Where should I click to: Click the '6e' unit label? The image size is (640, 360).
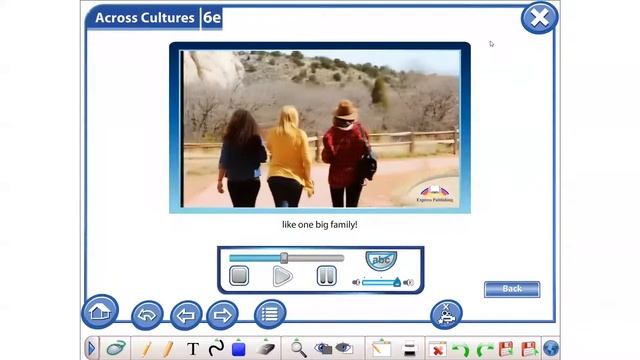pos(212,18)
